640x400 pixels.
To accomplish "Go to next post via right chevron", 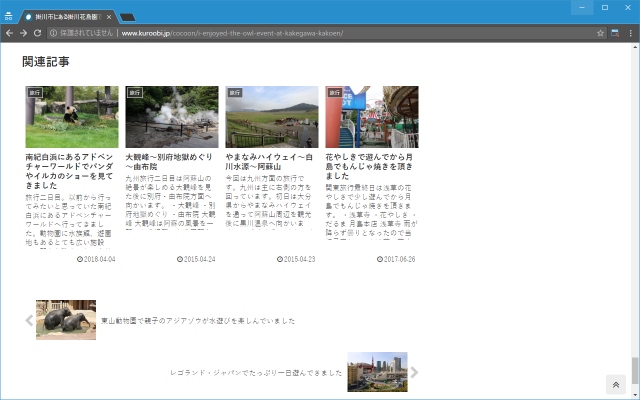I will pyautogui.click(x=414, y=372).
